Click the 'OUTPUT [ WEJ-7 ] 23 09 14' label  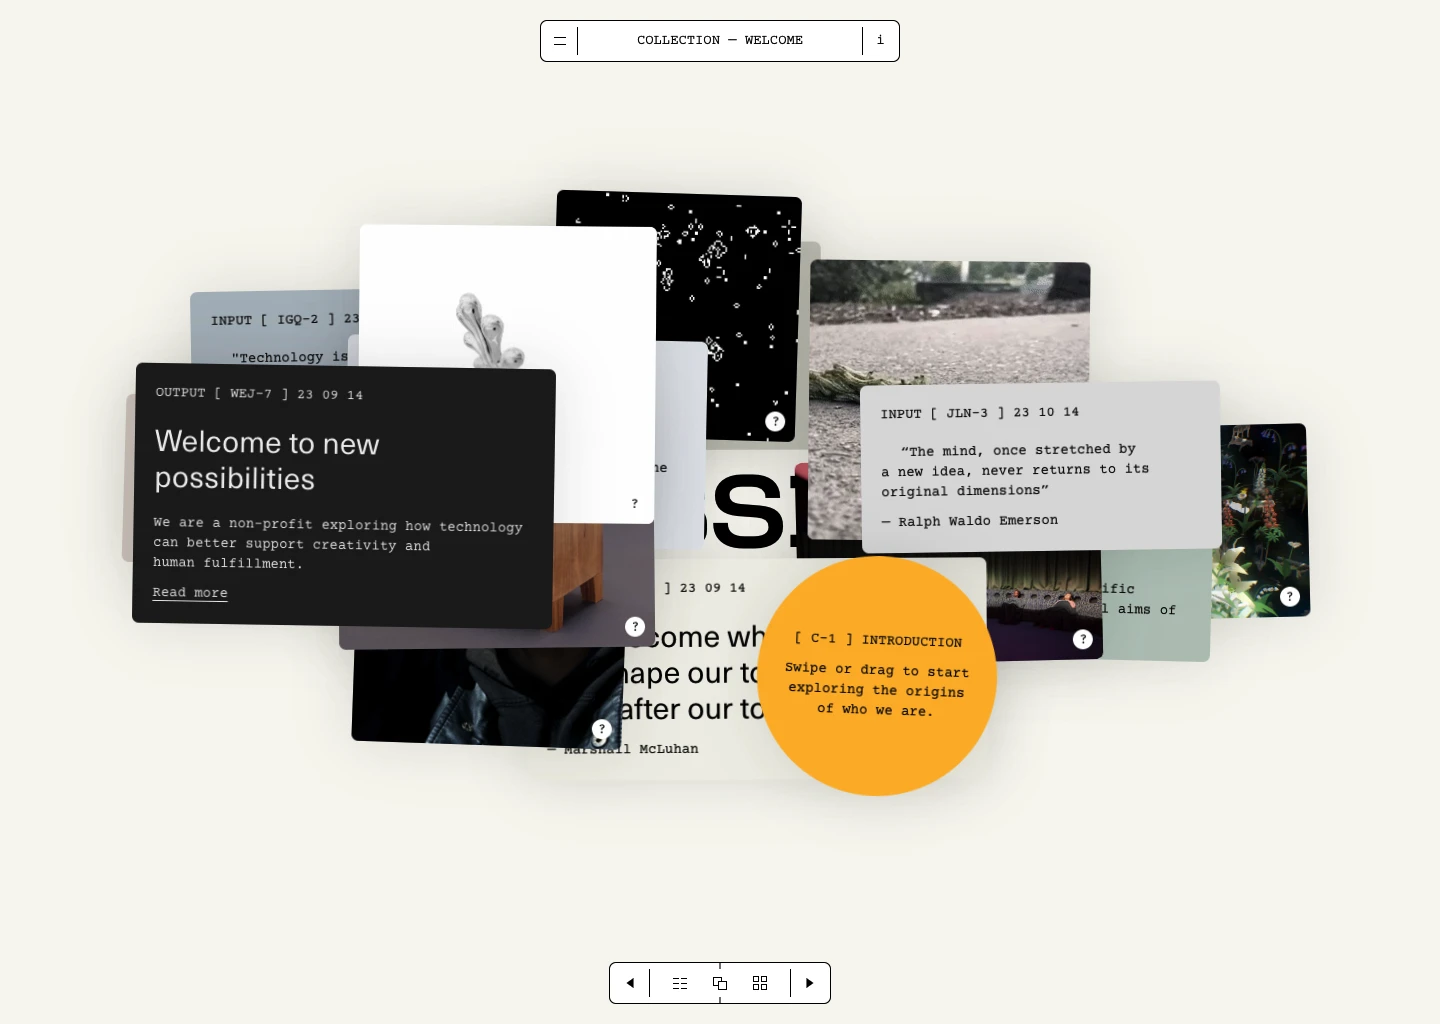[259, 394]
